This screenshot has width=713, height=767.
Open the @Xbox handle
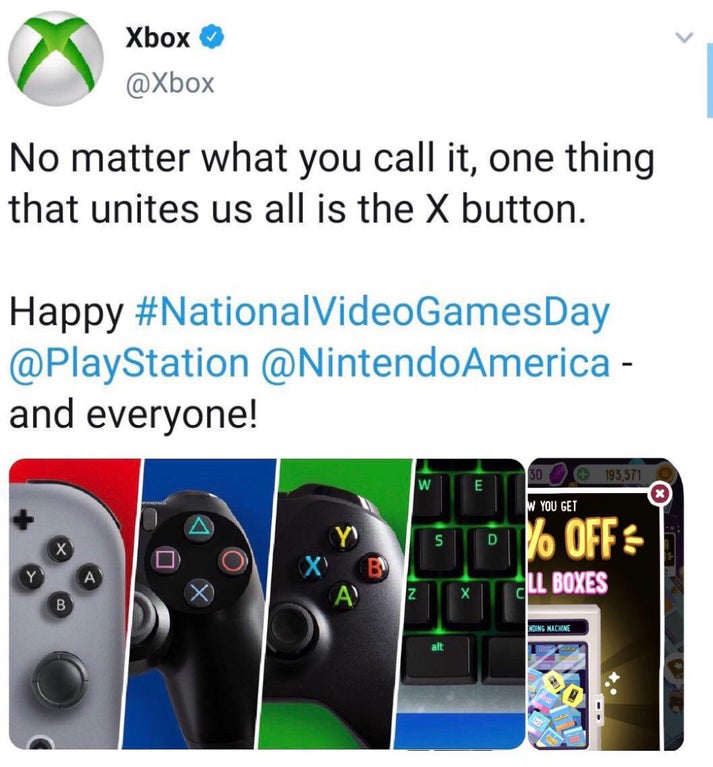click(170, 83)
